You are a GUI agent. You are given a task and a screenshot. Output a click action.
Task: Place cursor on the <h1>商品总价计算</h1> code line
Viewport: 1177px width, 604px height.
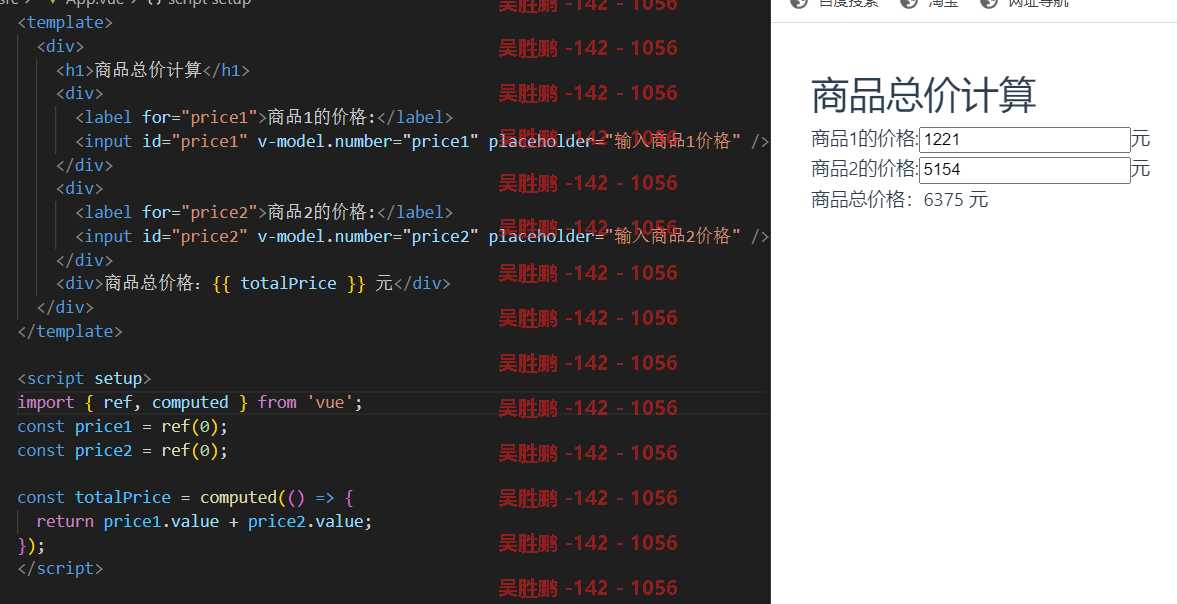(153, 70)
